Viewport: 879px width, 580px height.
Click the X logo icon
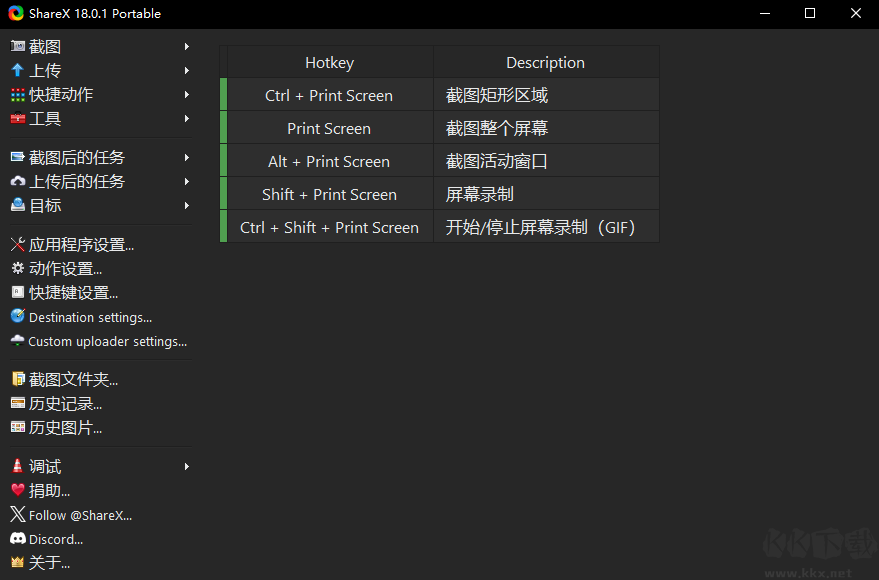click(x=18, y=514)
